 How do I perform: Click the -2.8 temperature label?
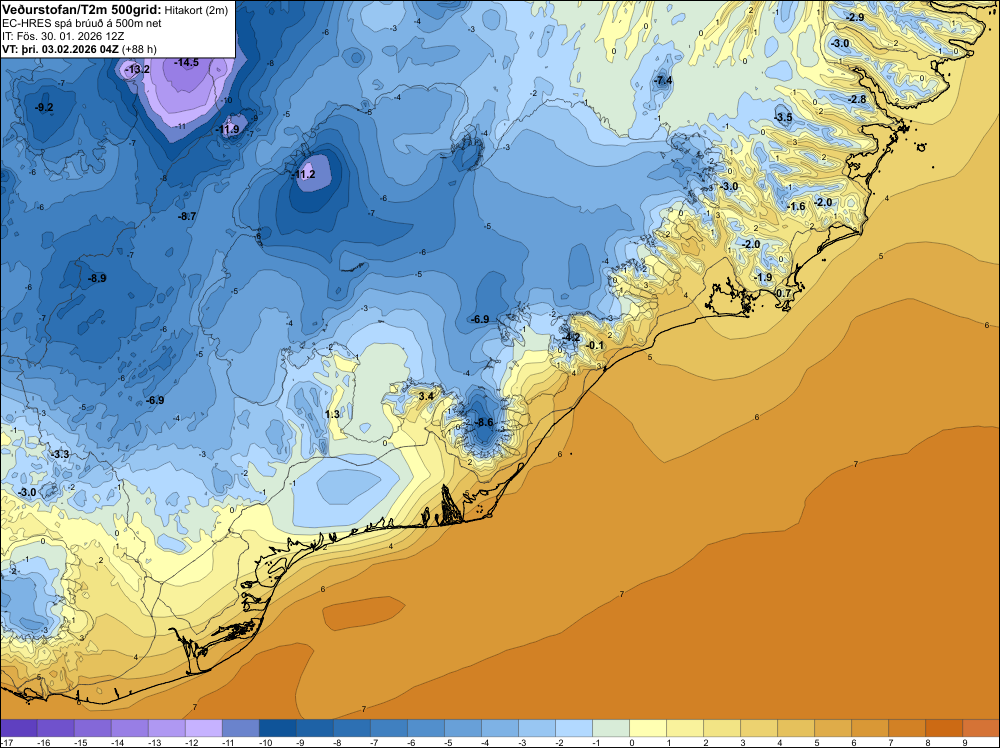[x=858, y=99]
